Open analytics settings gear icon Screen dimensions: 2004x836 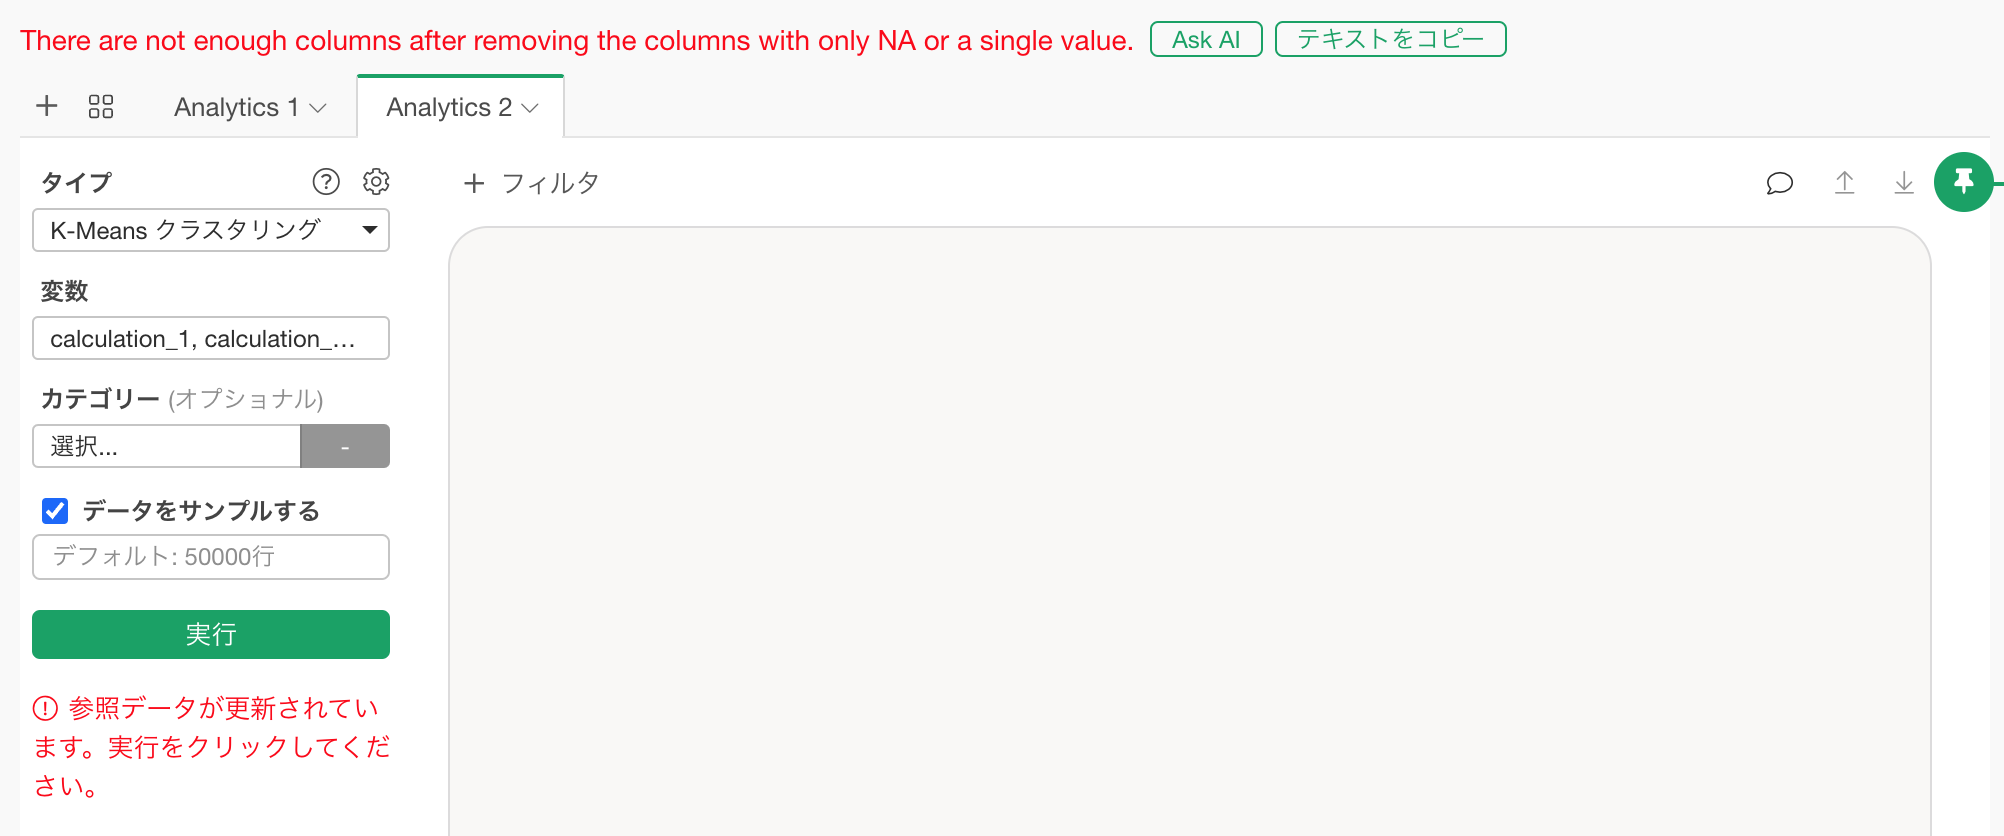pos(376,181)
